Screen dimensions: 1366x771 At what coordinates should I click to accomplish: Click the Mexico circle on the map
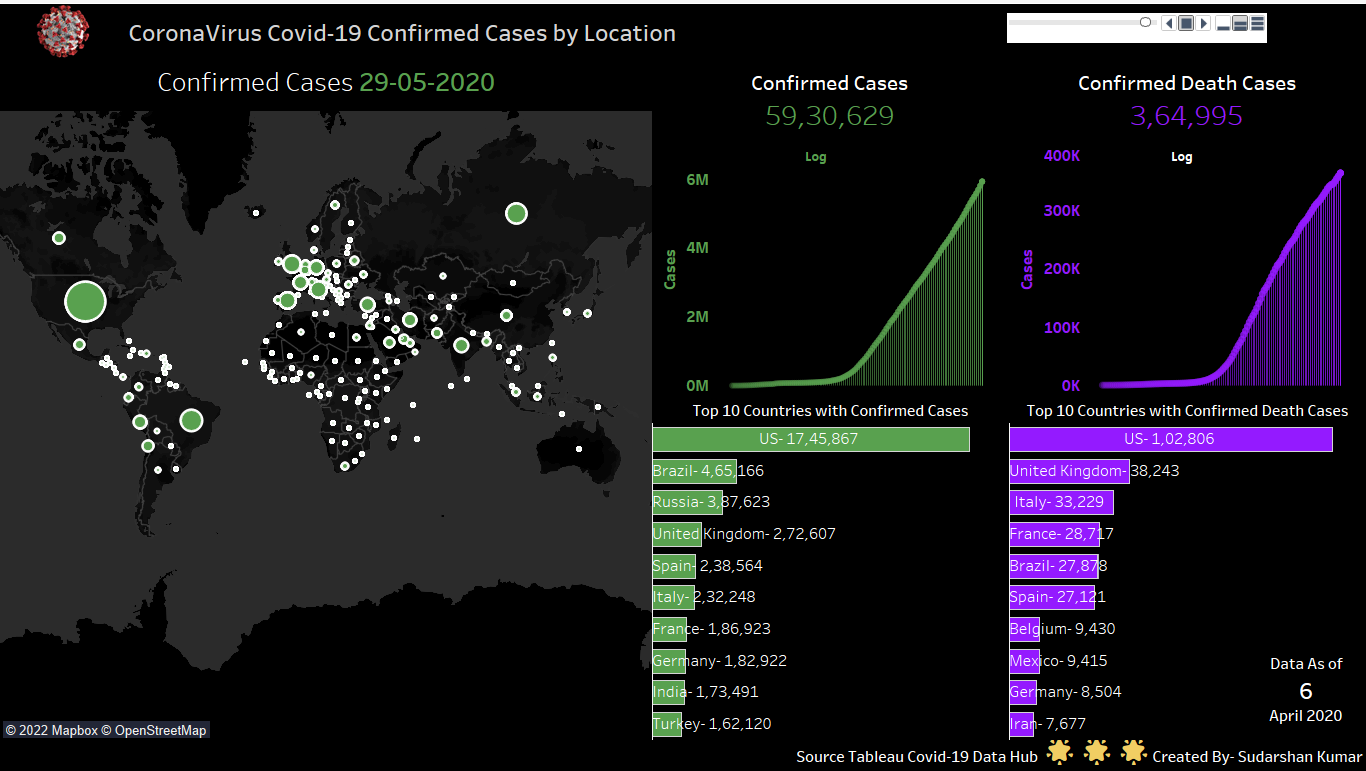tap(79, 345)
